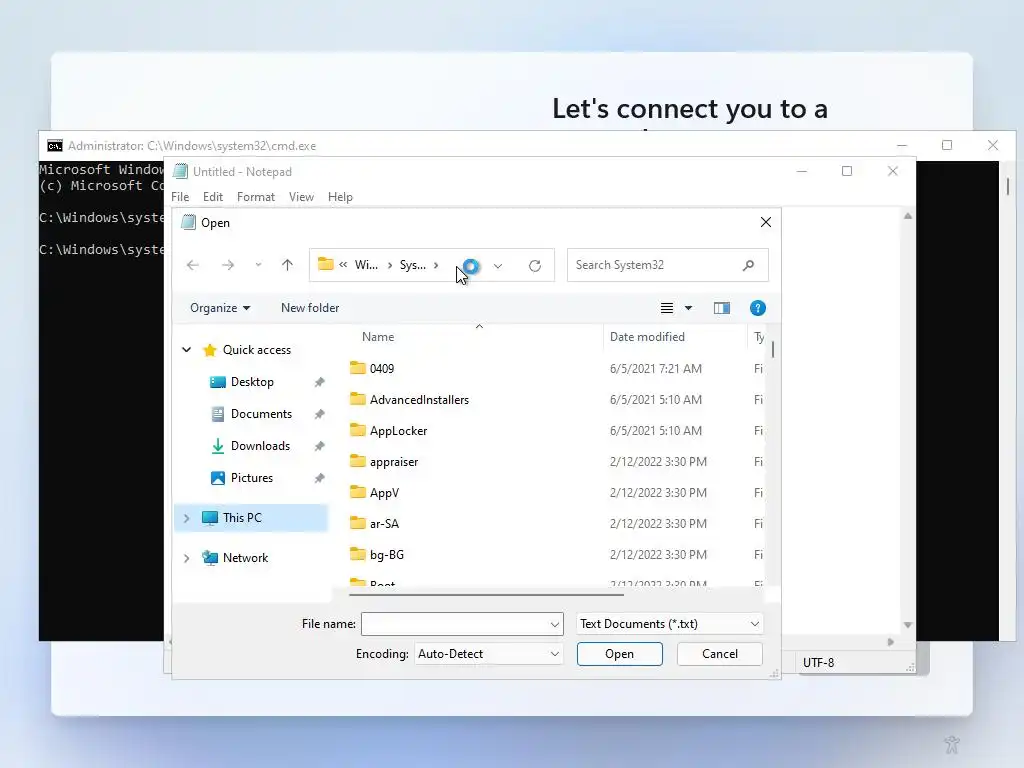
Task: Click the Notepad title bar icon
Action: click(180, 172)
